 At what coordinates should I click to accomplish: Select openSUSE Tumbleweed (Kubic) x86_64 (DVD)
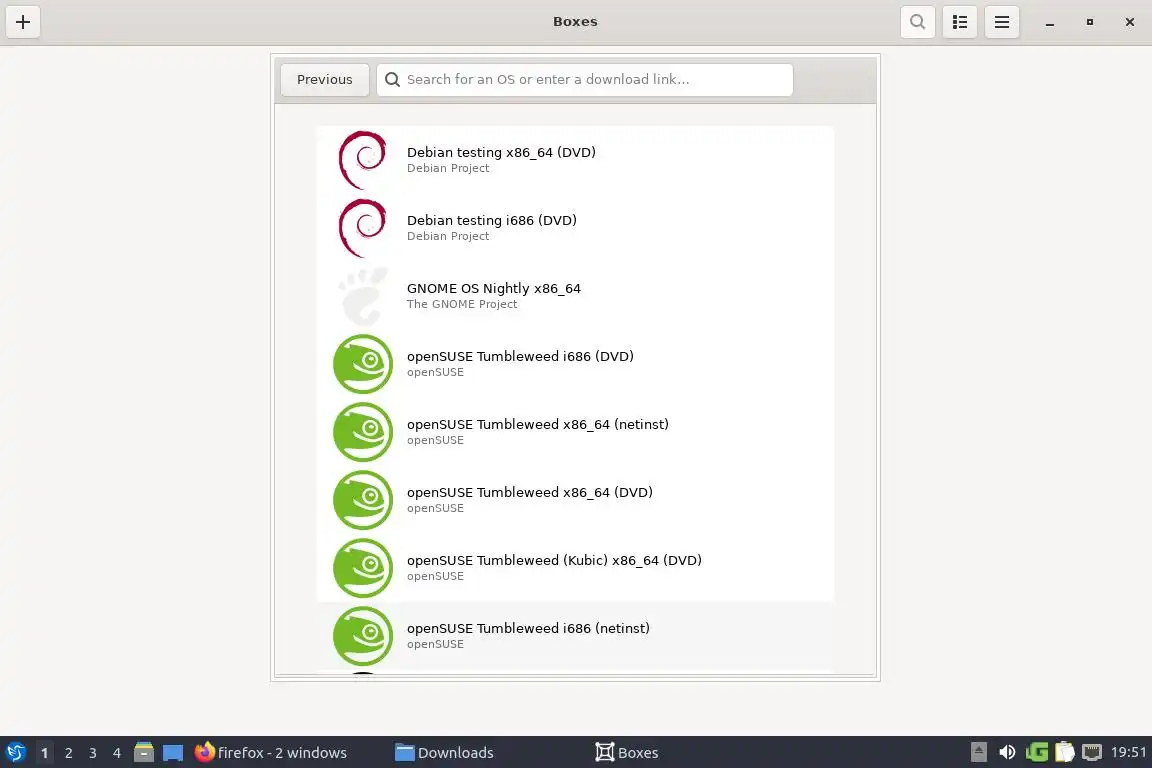575,567
